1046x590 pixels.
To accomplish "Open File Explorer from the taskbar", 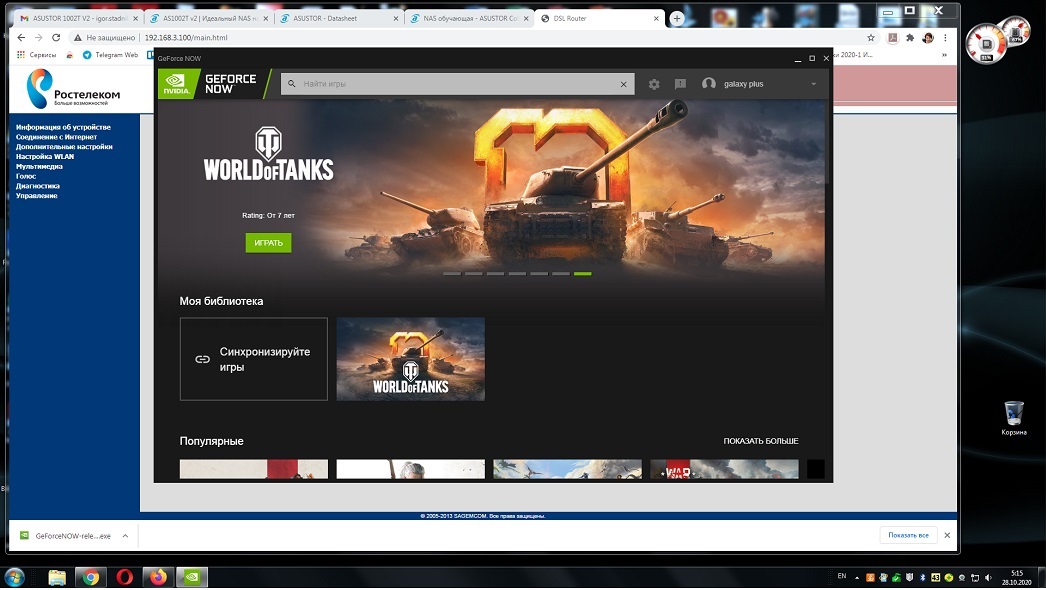I will click(x=57, y=577).
